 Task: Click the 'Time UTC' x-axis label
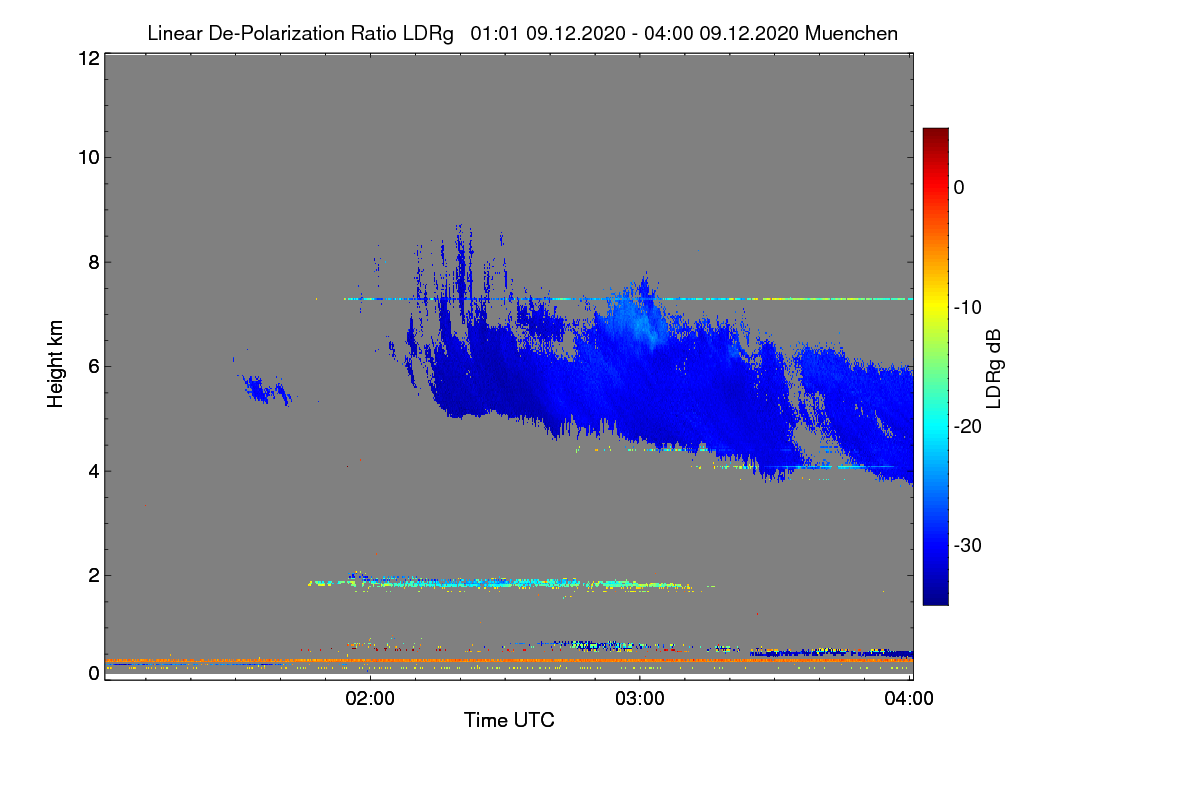[509, 720]
